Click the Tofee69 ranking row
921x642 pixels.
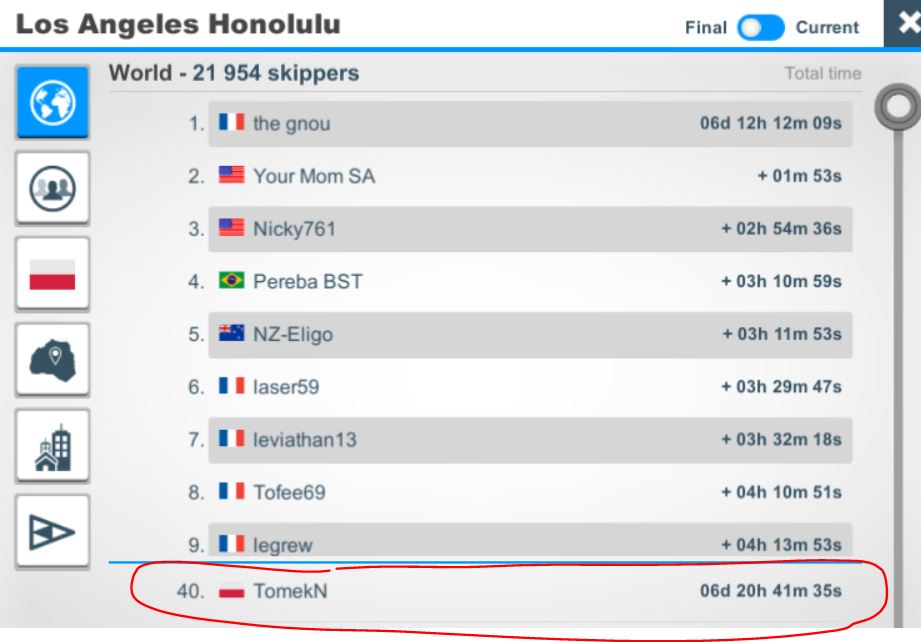coord(530,492)
